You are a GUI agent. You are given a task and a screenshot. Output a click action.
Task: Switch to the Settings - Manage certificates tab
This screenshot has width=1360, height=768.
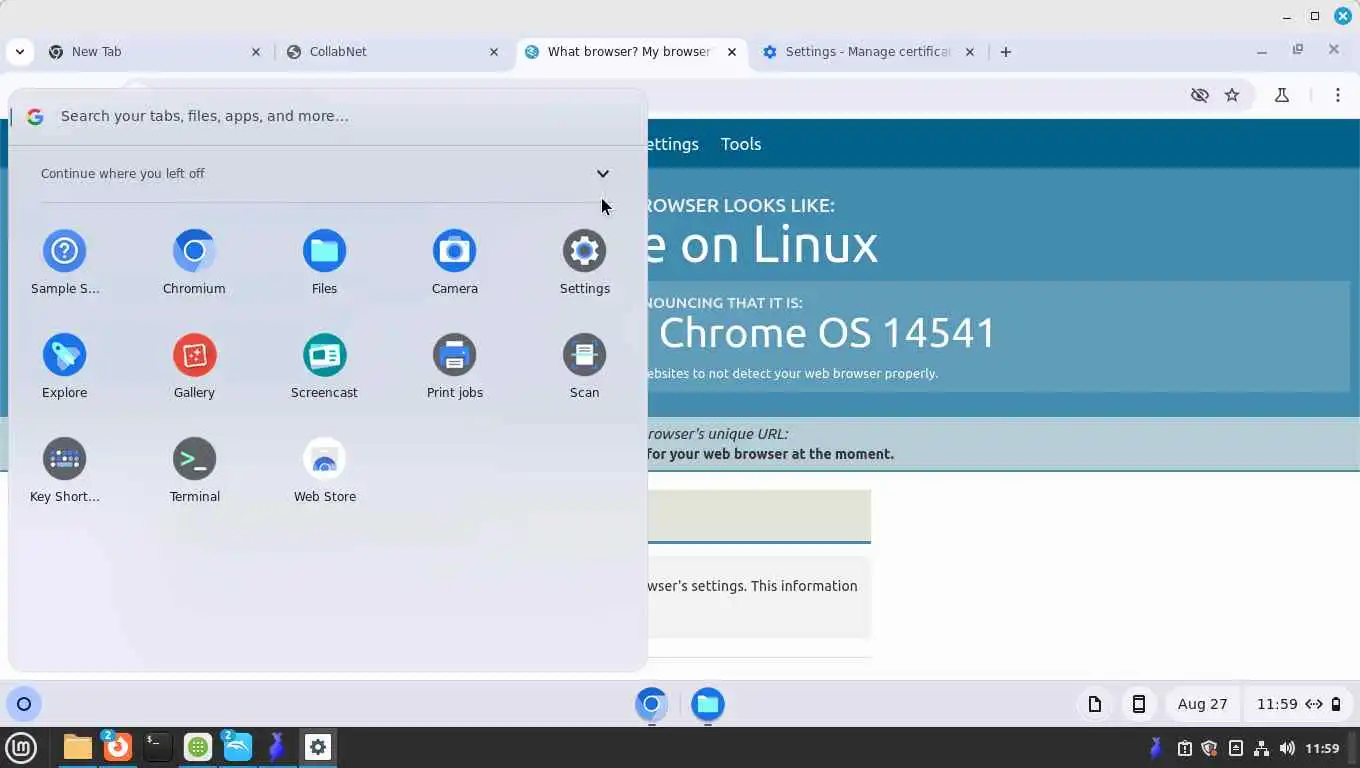click(870, 52)
